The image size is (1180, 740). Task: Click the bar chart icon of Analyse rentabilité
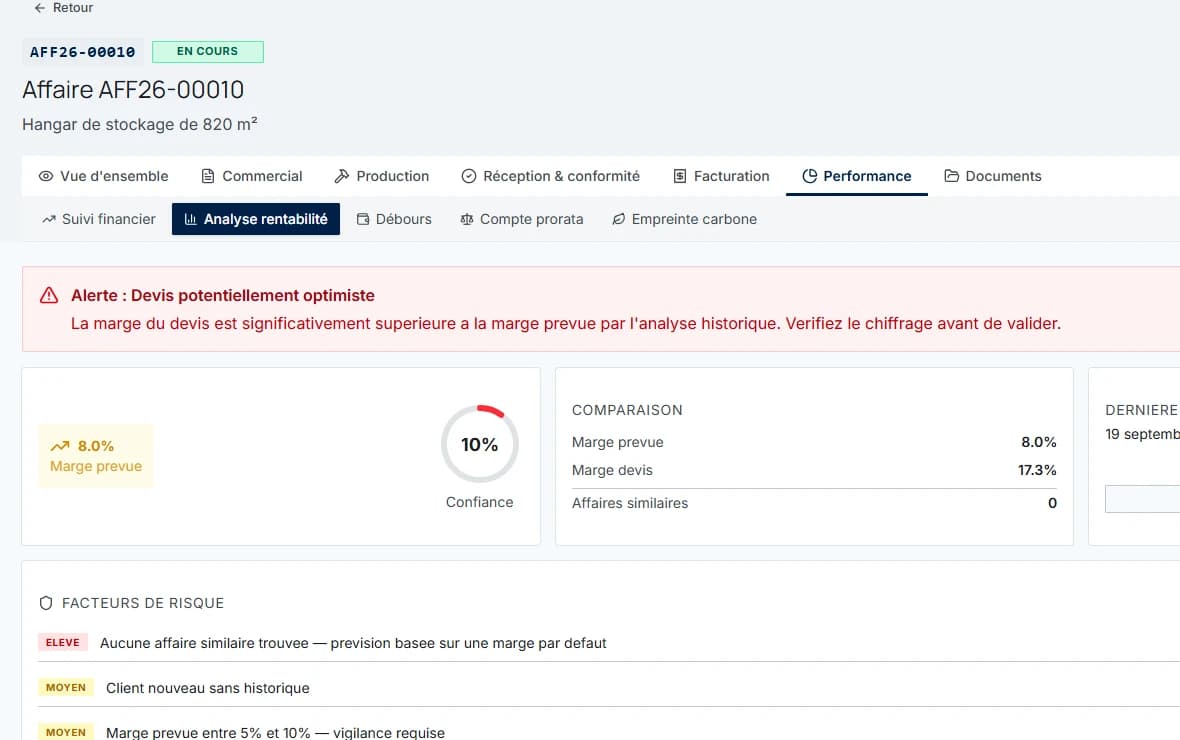(x=190, y=219)
